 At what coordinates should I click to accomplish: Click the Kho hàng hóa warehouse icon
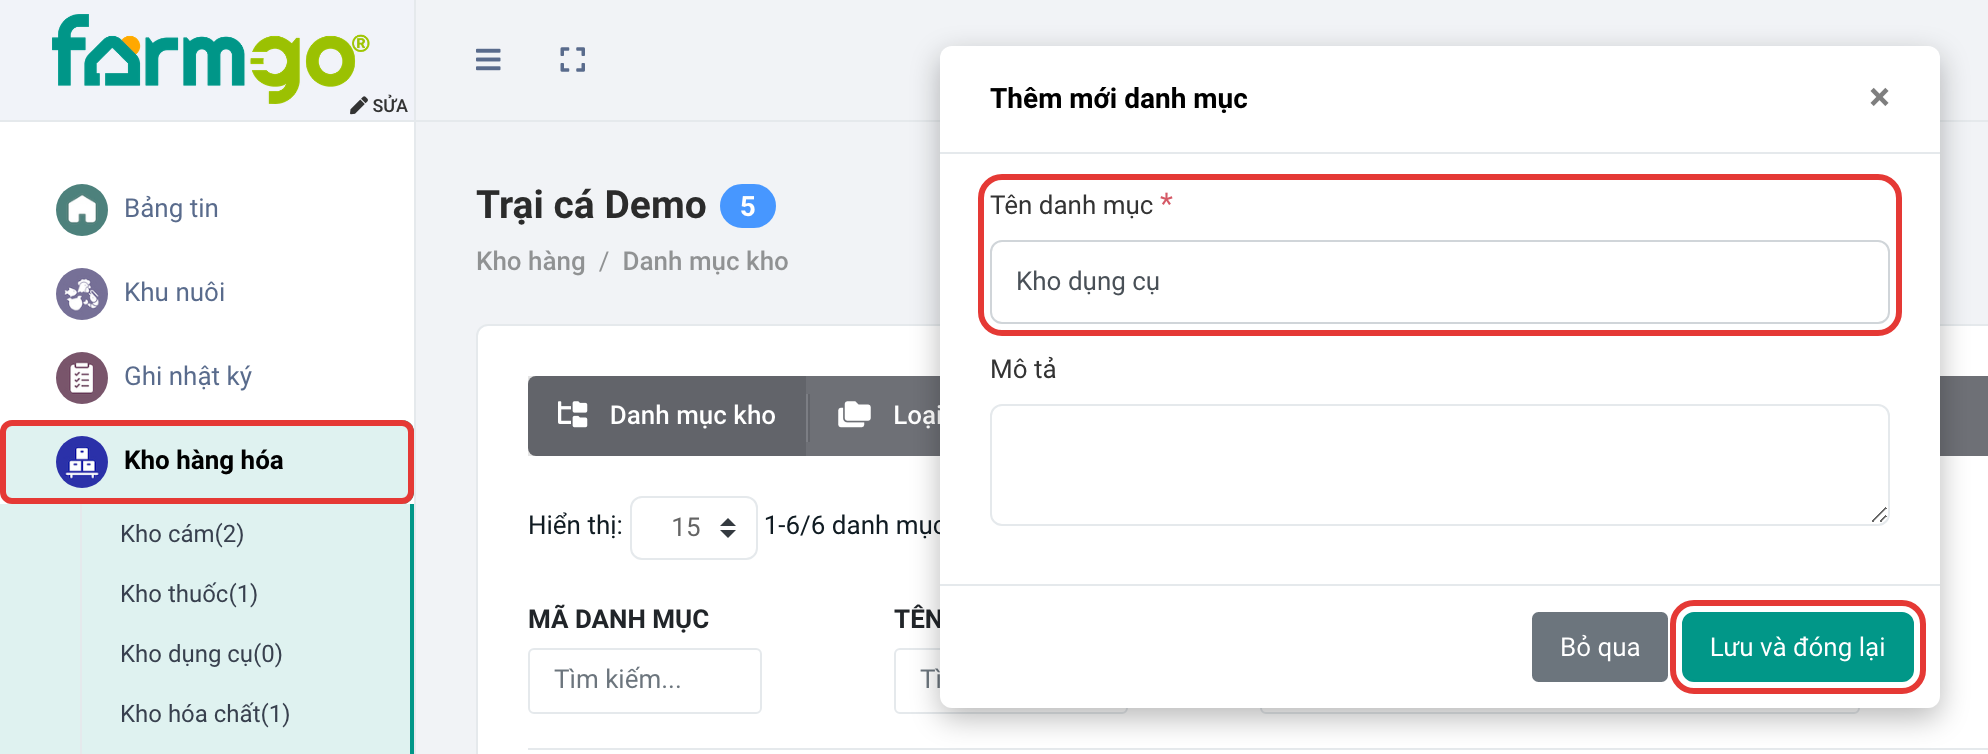[x=82, y=461]
